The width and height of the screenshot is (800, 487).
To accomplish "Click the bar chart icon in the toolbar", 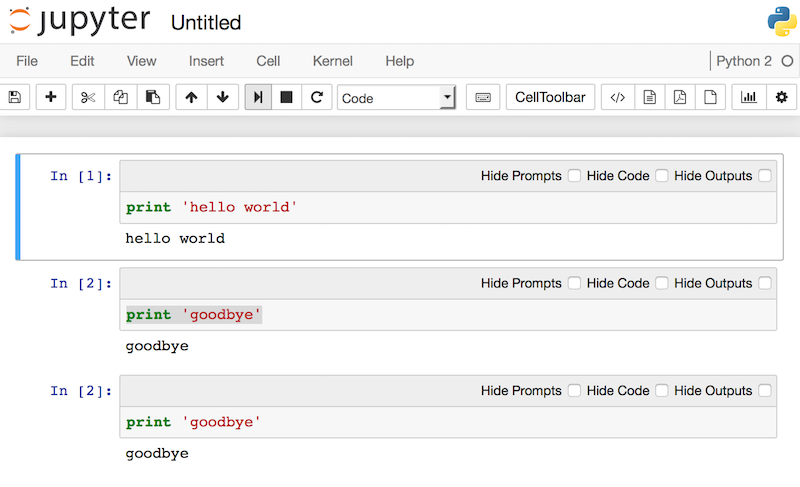I will pos(748,97).
